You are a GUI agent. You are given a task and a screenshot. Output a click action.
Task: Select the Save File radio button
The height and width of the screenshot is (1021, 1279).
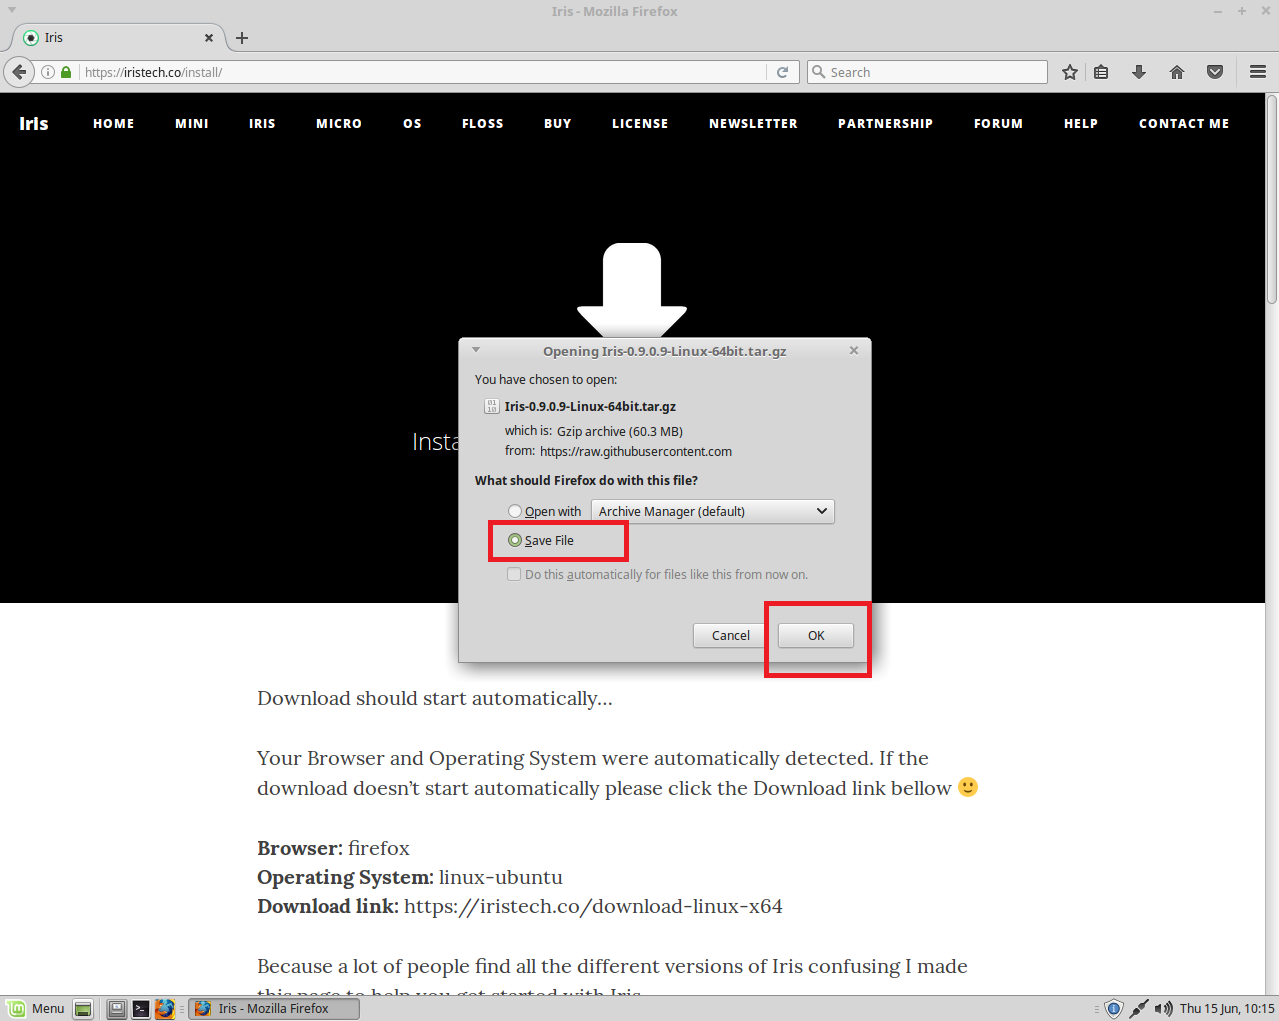[x=515, y=540]
